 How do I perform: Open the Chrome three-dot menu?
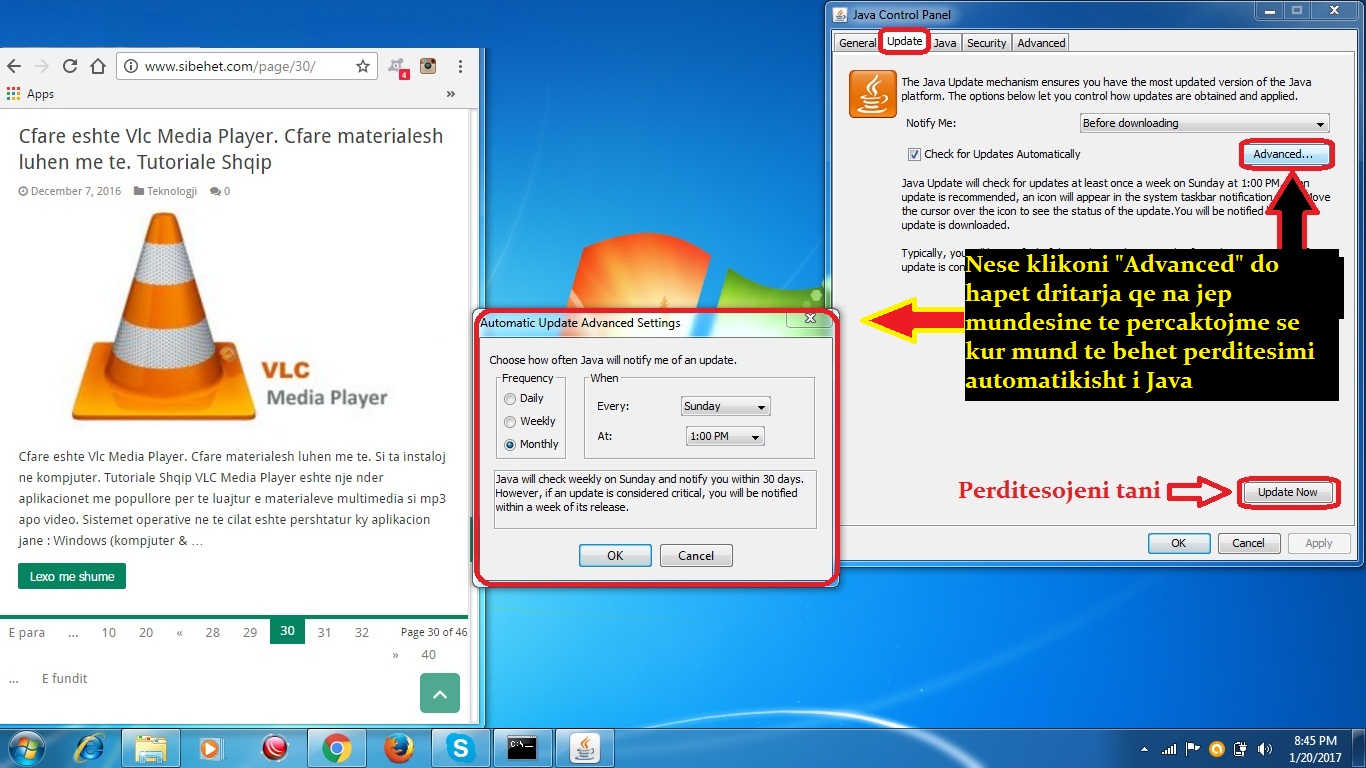pyautogui.click(x=460, y=66)
